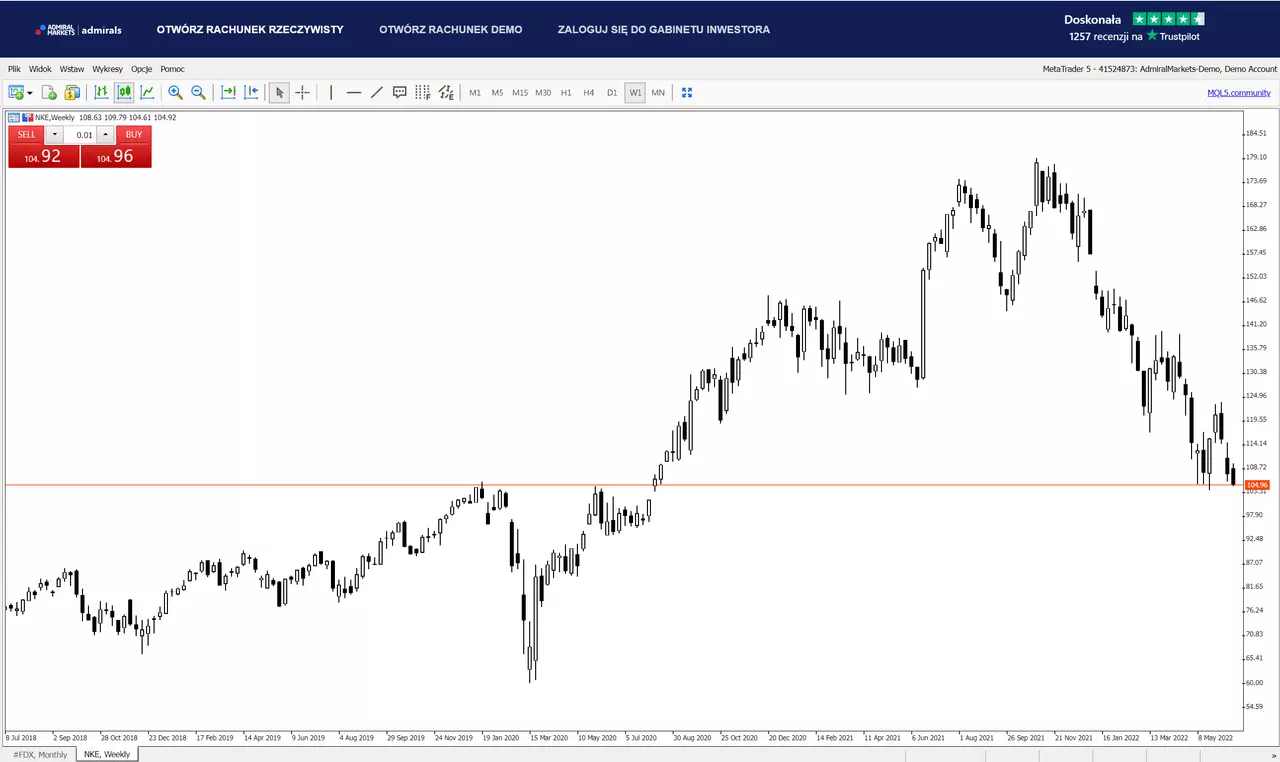Switch to line chart view

click(x=147, y=92)
